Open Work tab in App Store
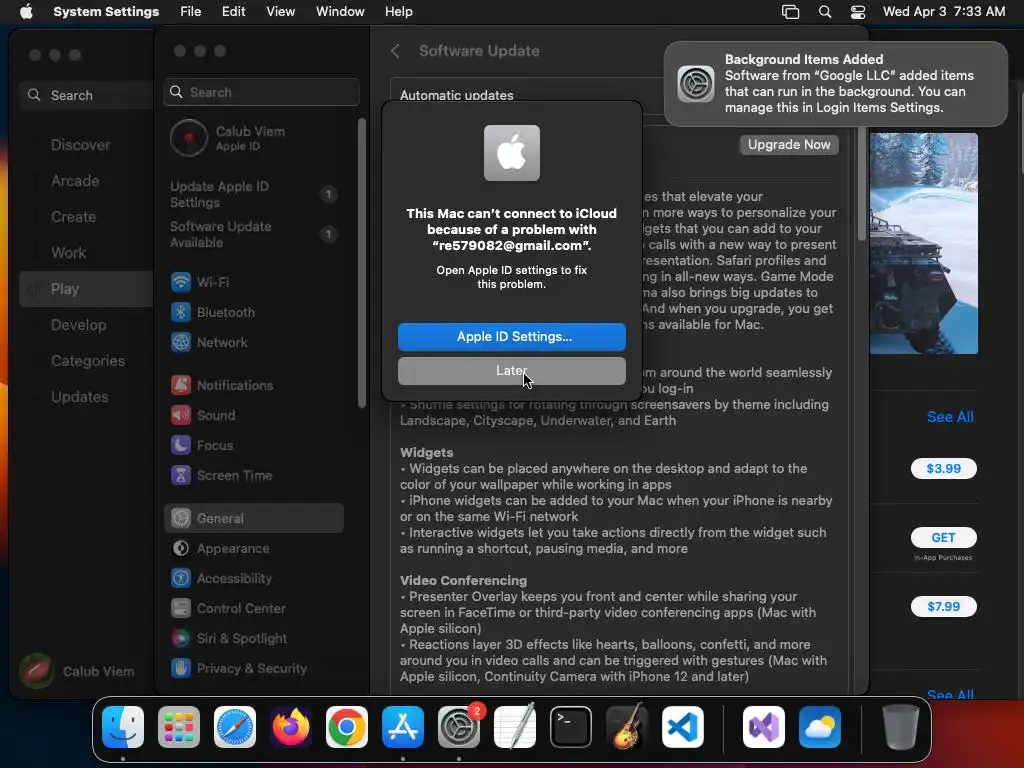This screenshot has height=768, width=1024. pyautogui.click(x=86, y=253)
